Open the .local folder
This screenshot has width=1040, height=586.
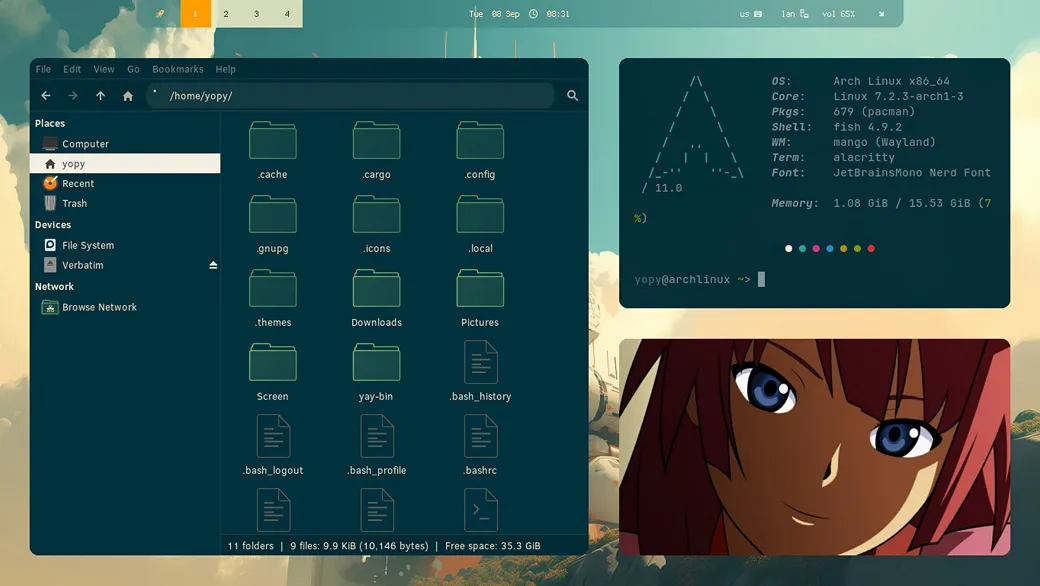[480, 224]
